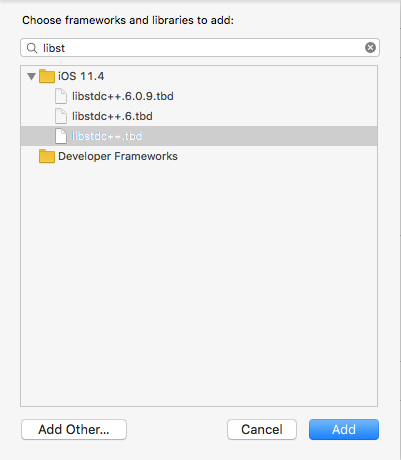Click the Add Other... button
Image resolution: width=401 pixels, height=460 pixels.
74,429
